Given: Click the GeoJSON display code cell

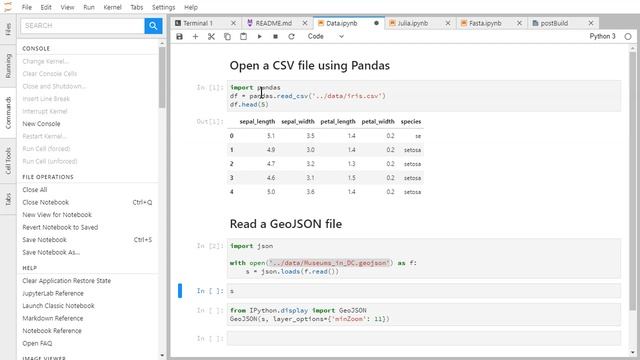Looking at the screenshot, I should (x=424, y=315).
